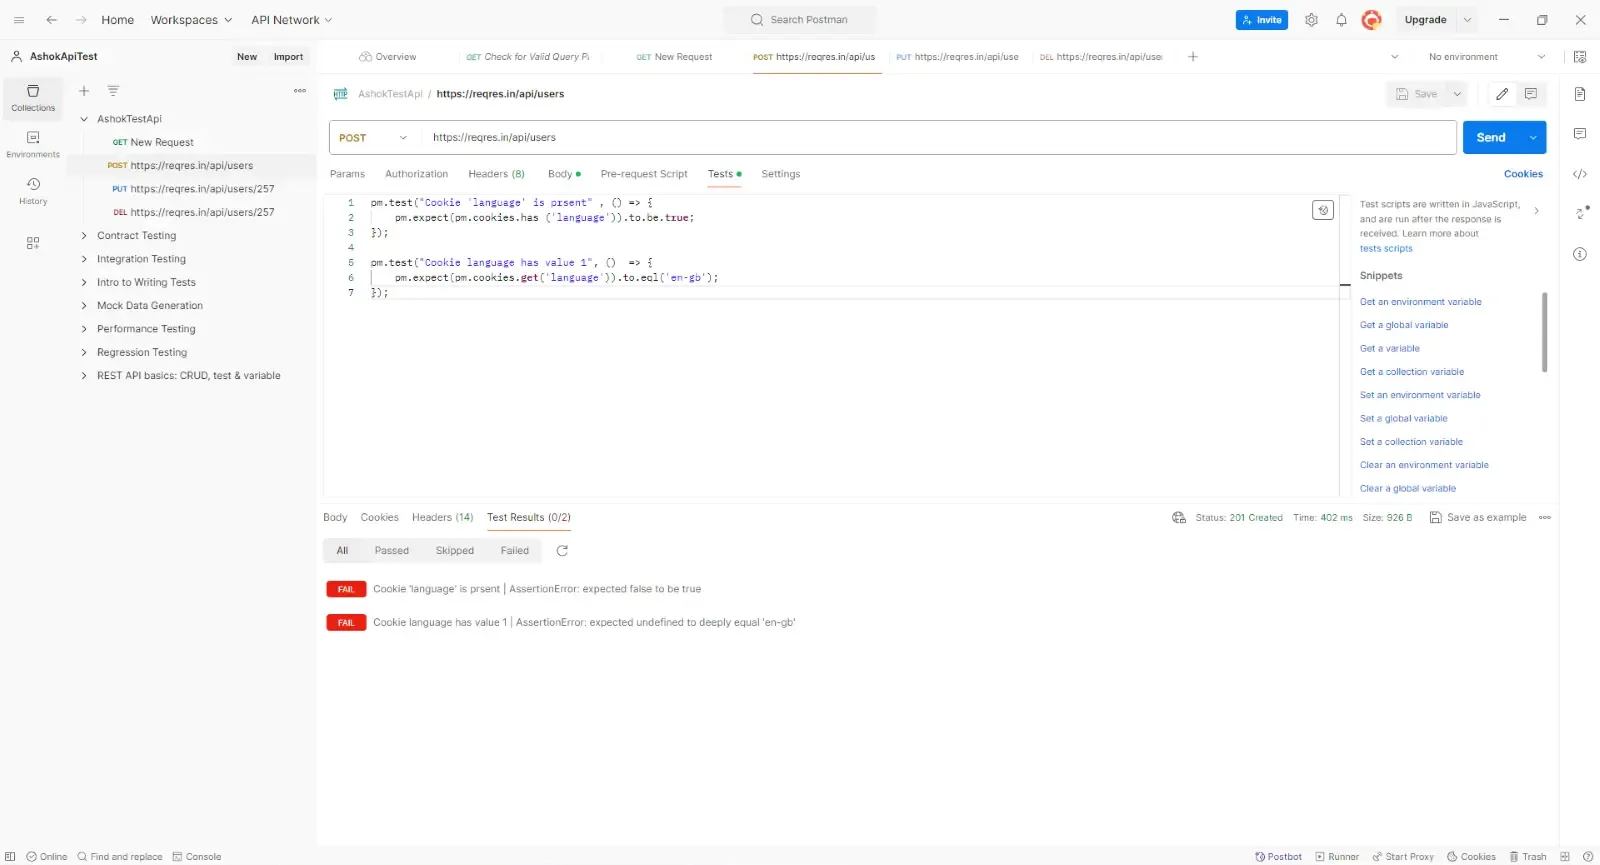Toggle the sidebar icon in status bar
The height and width of the screenshot is (865, 1600).
(10, 857)
